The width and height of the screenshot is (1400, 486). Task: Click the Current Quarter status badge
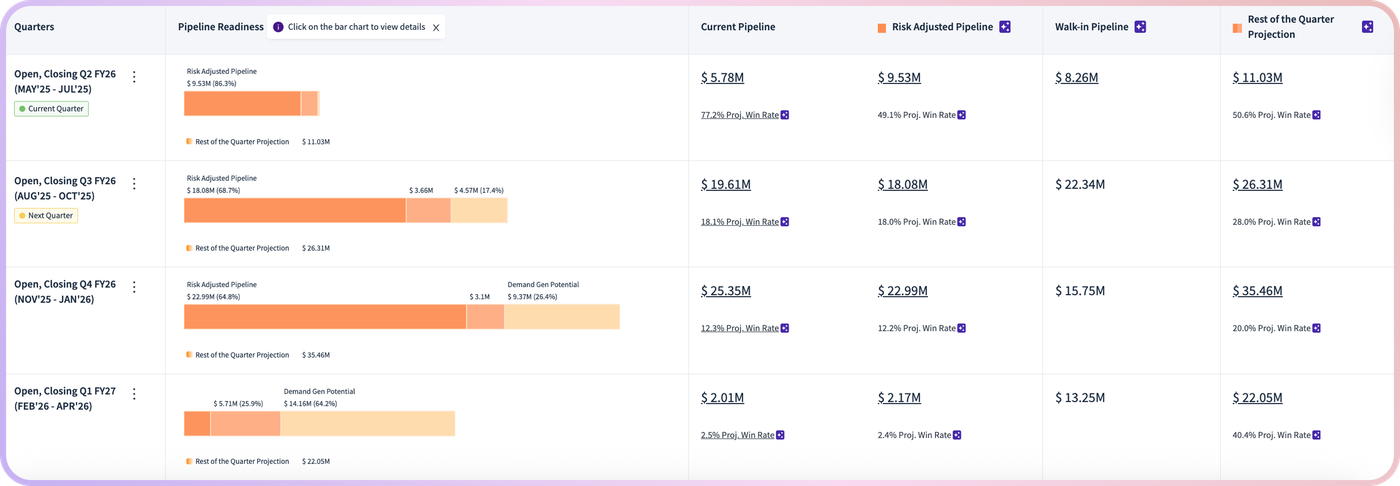pyautogui.click(x=51, y=108)
